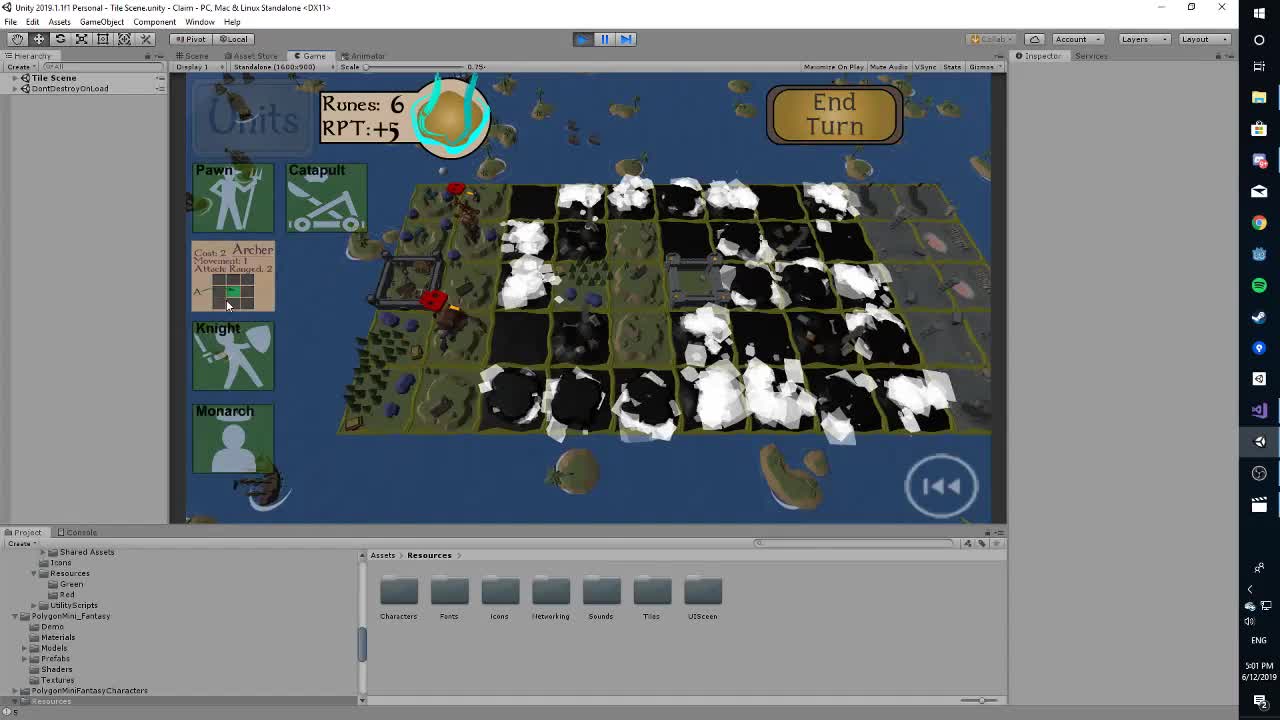
Task: Select the Pawn unit card
Action: pos(233,198)
